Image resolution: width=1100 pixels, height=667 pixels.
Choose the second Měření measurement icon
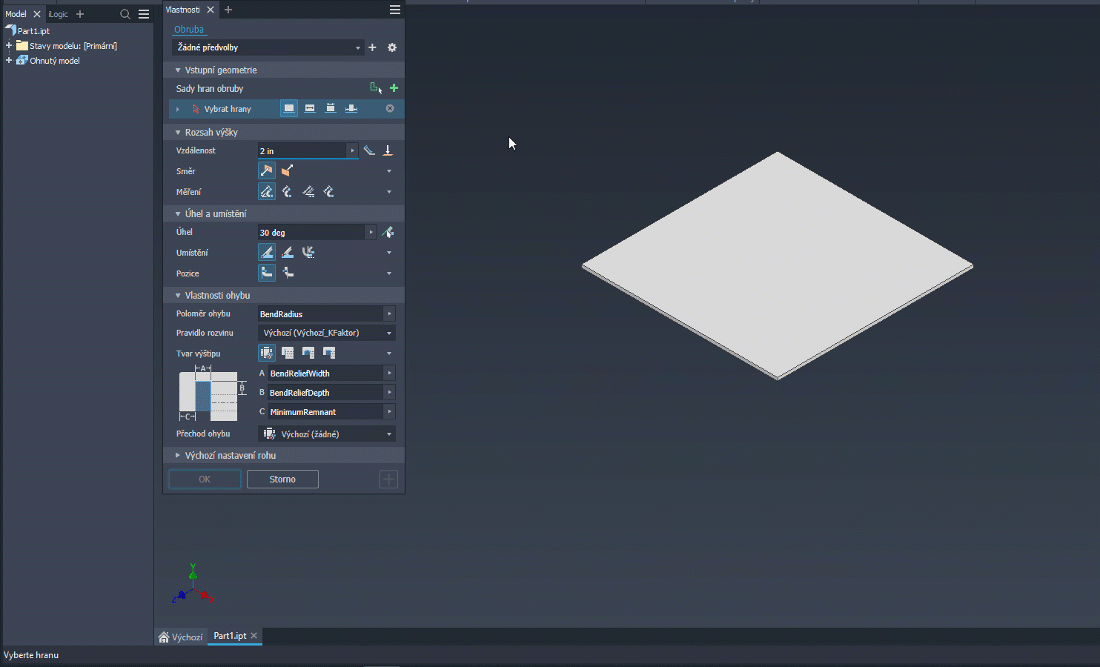tap(287, 191)
